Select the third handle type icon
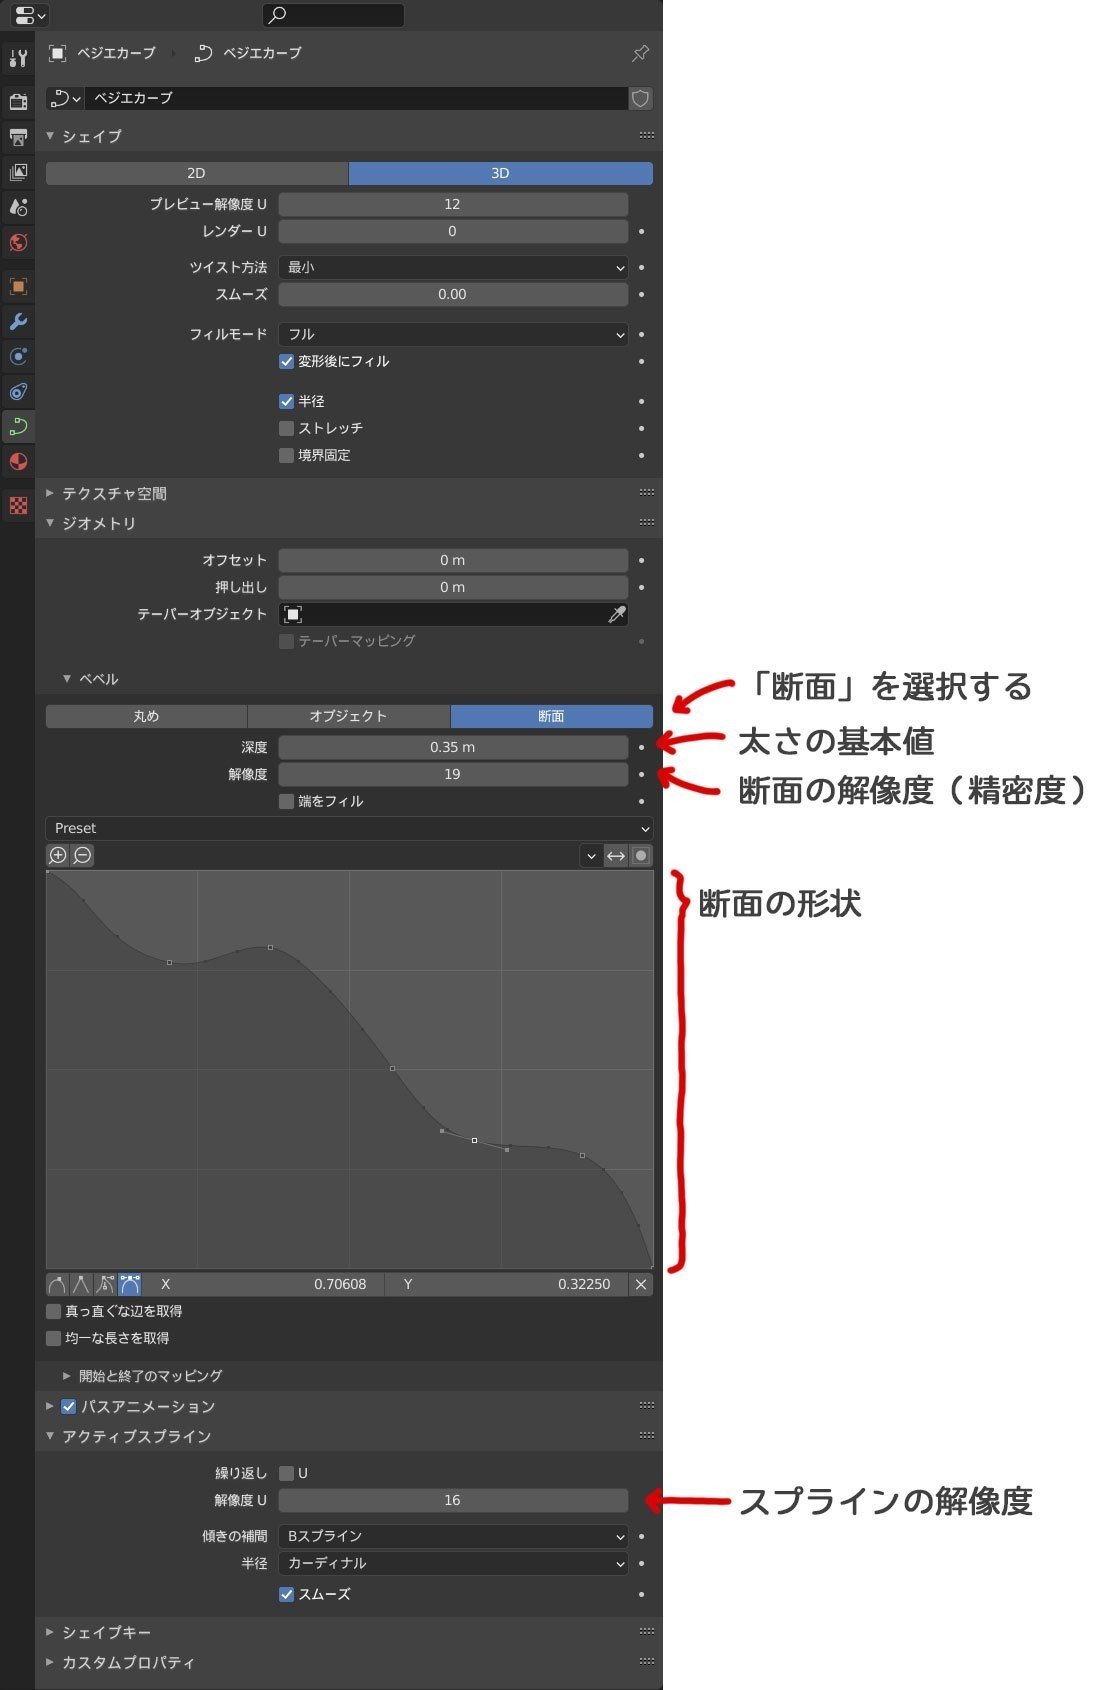The image size is (1096, 1690). pos(105,1284)
